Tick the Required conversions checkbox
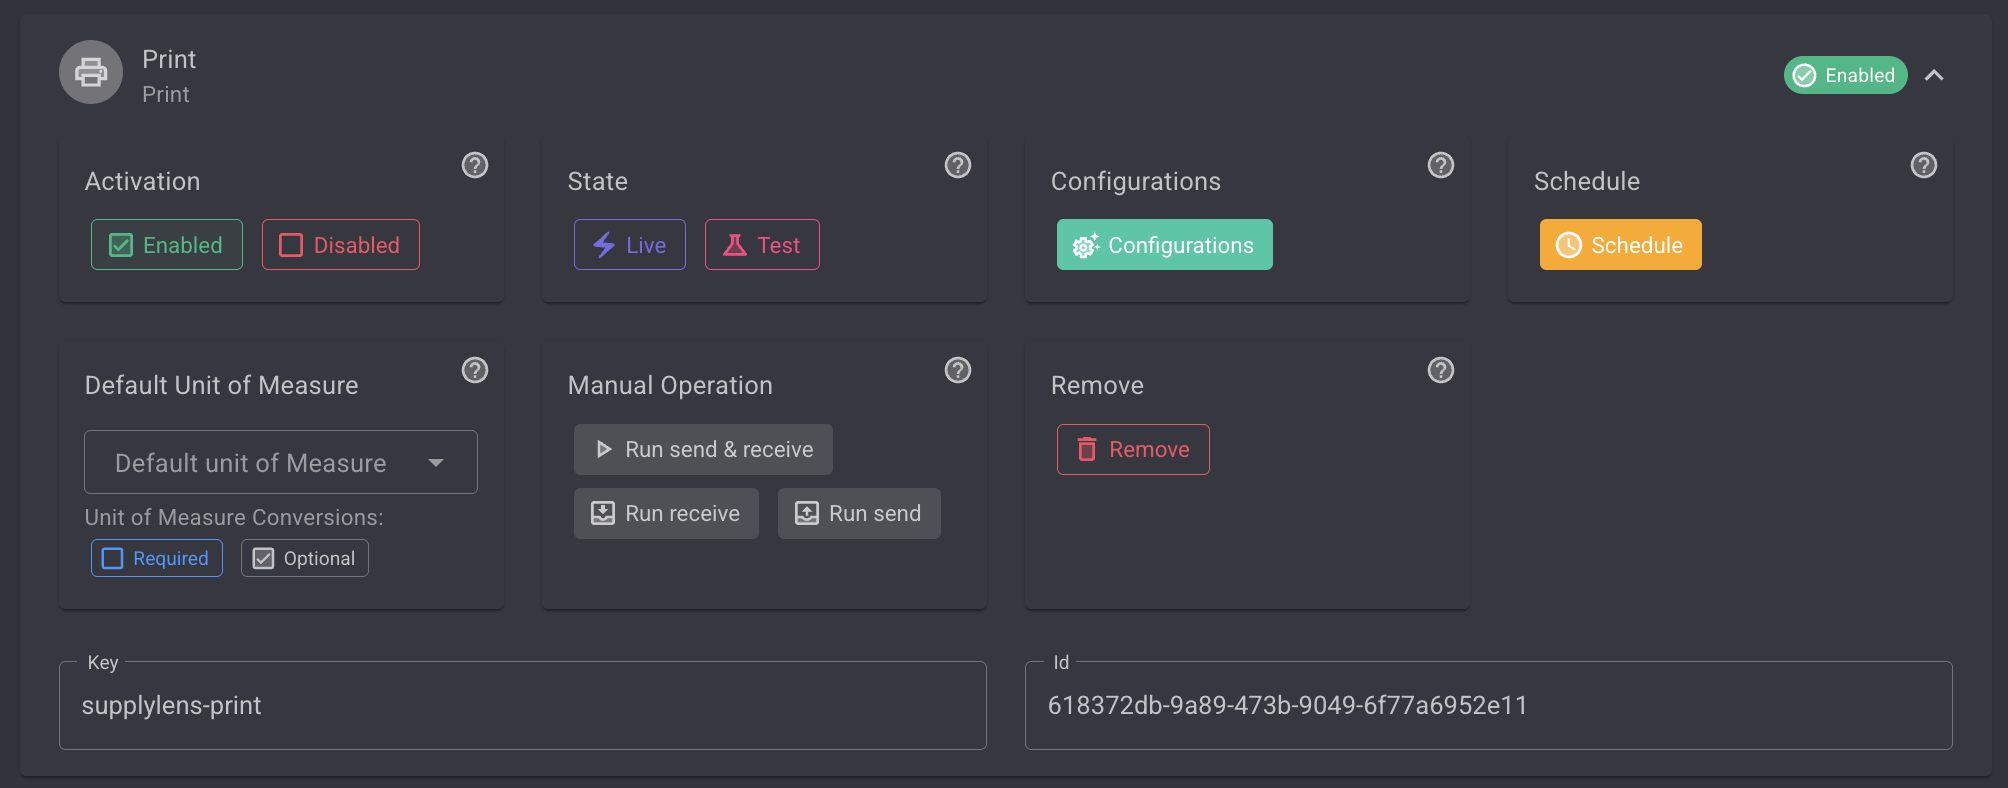The image size is (2008, 788). coord(157,558)
